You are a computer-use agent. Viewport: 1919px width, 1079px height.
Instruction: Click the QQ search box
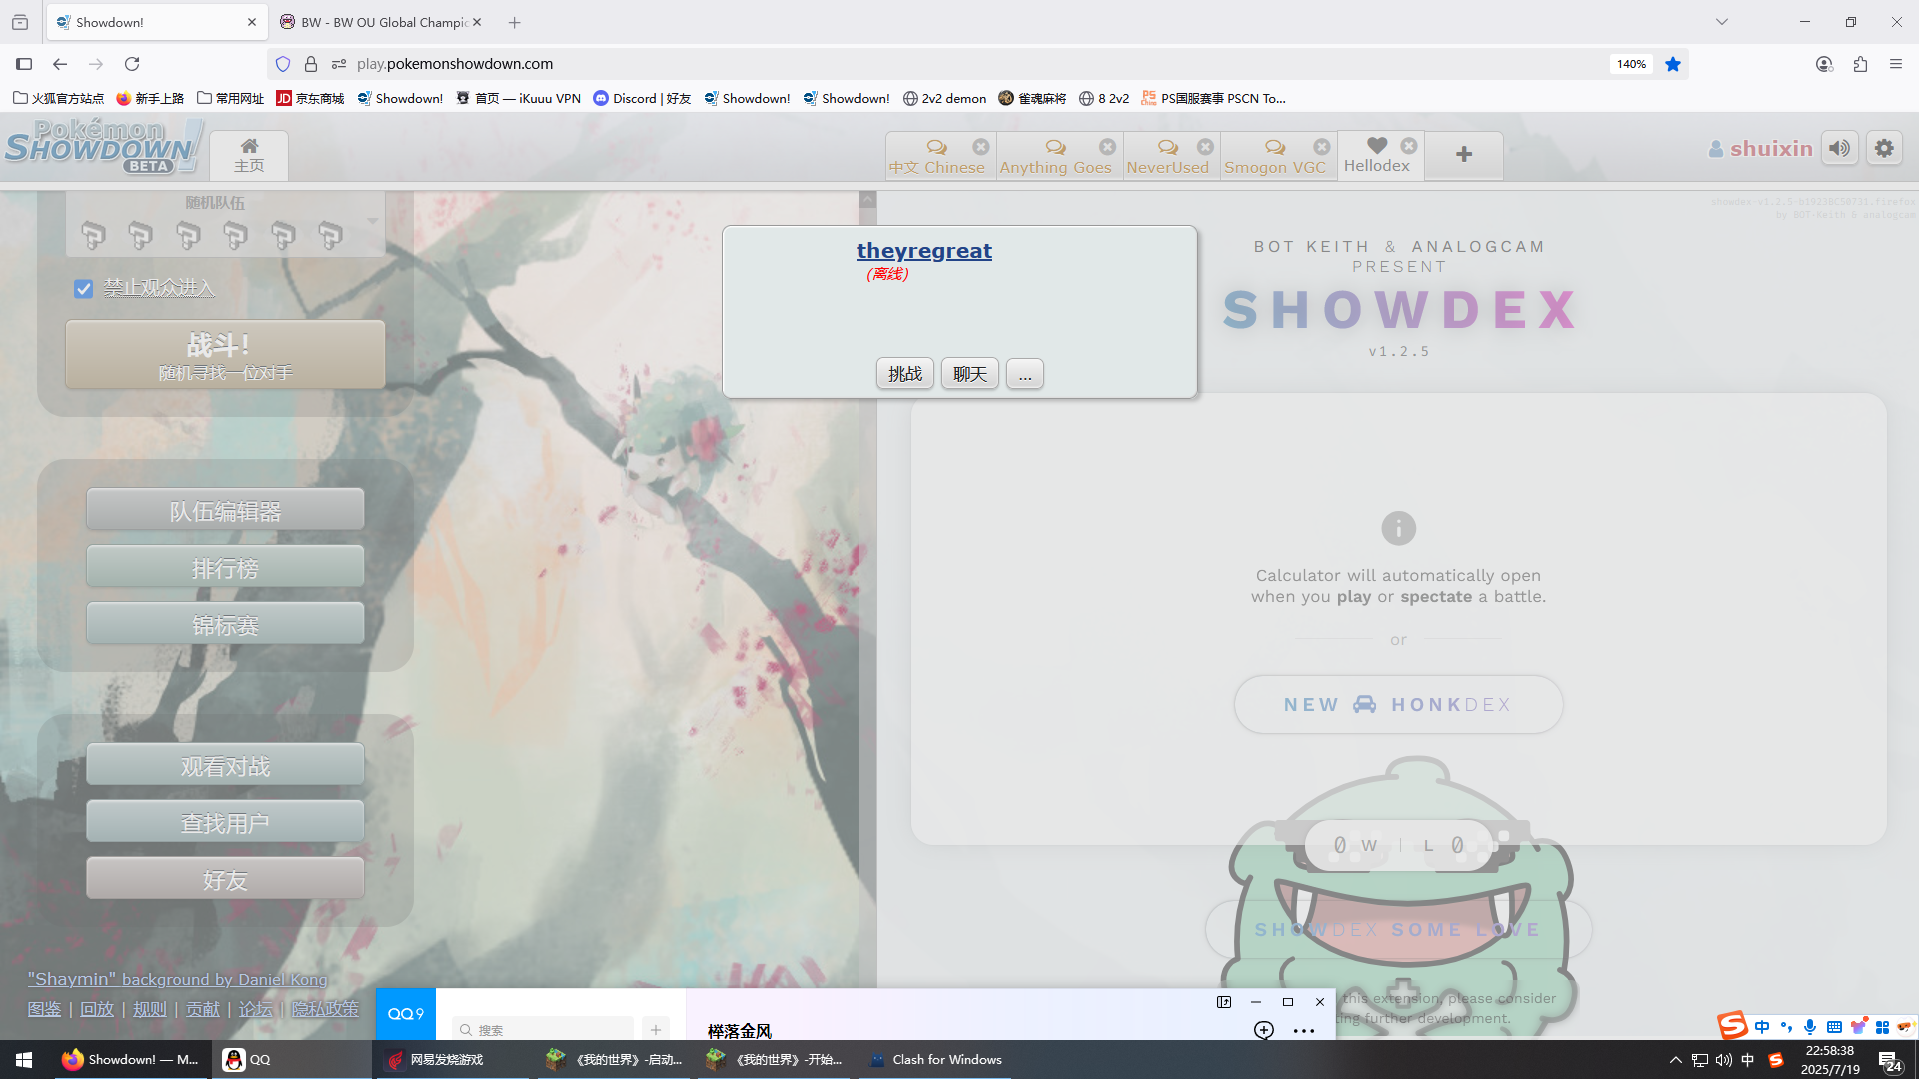[x=543, y=1029]
